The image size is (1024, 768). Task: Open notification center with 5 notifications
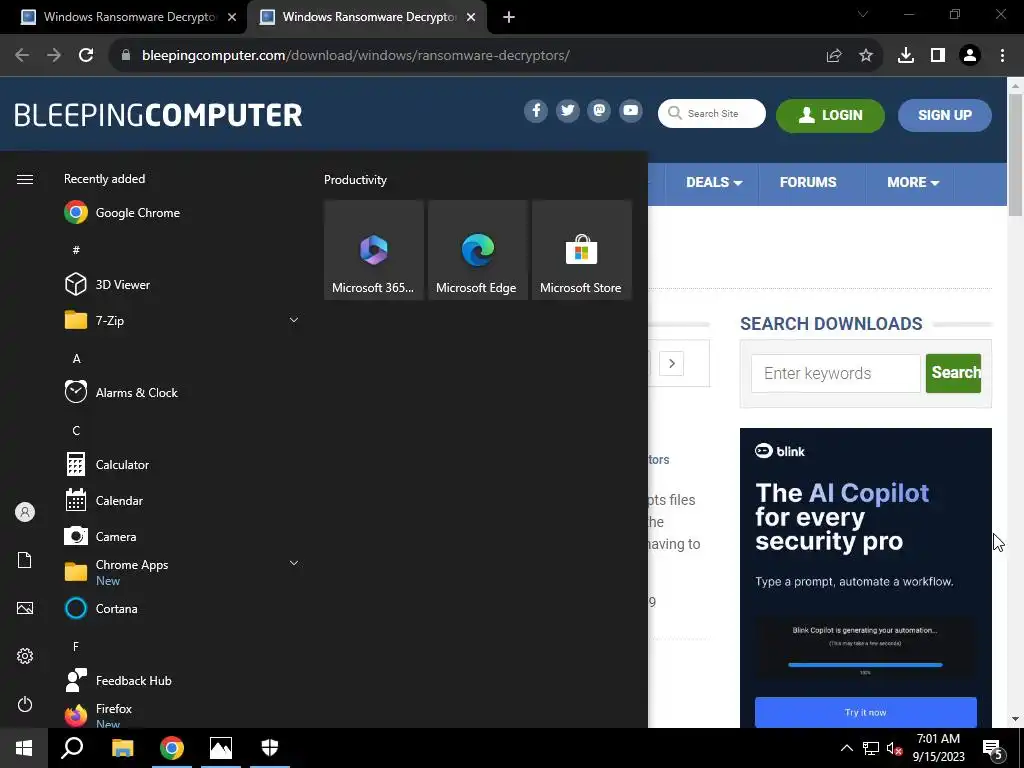click(x=993, y=749)
